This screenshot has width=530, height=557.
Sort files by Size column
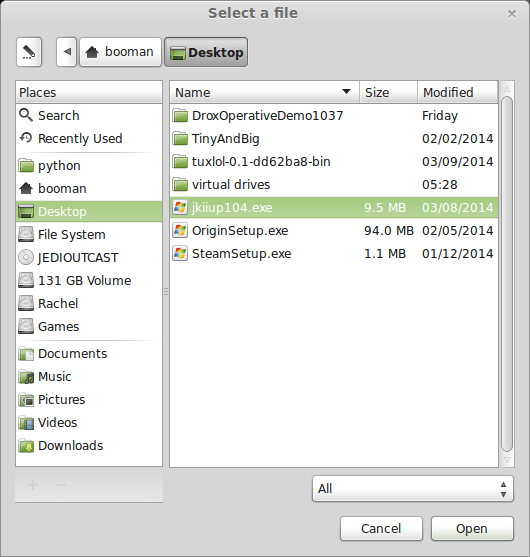(x=389, y=92)
